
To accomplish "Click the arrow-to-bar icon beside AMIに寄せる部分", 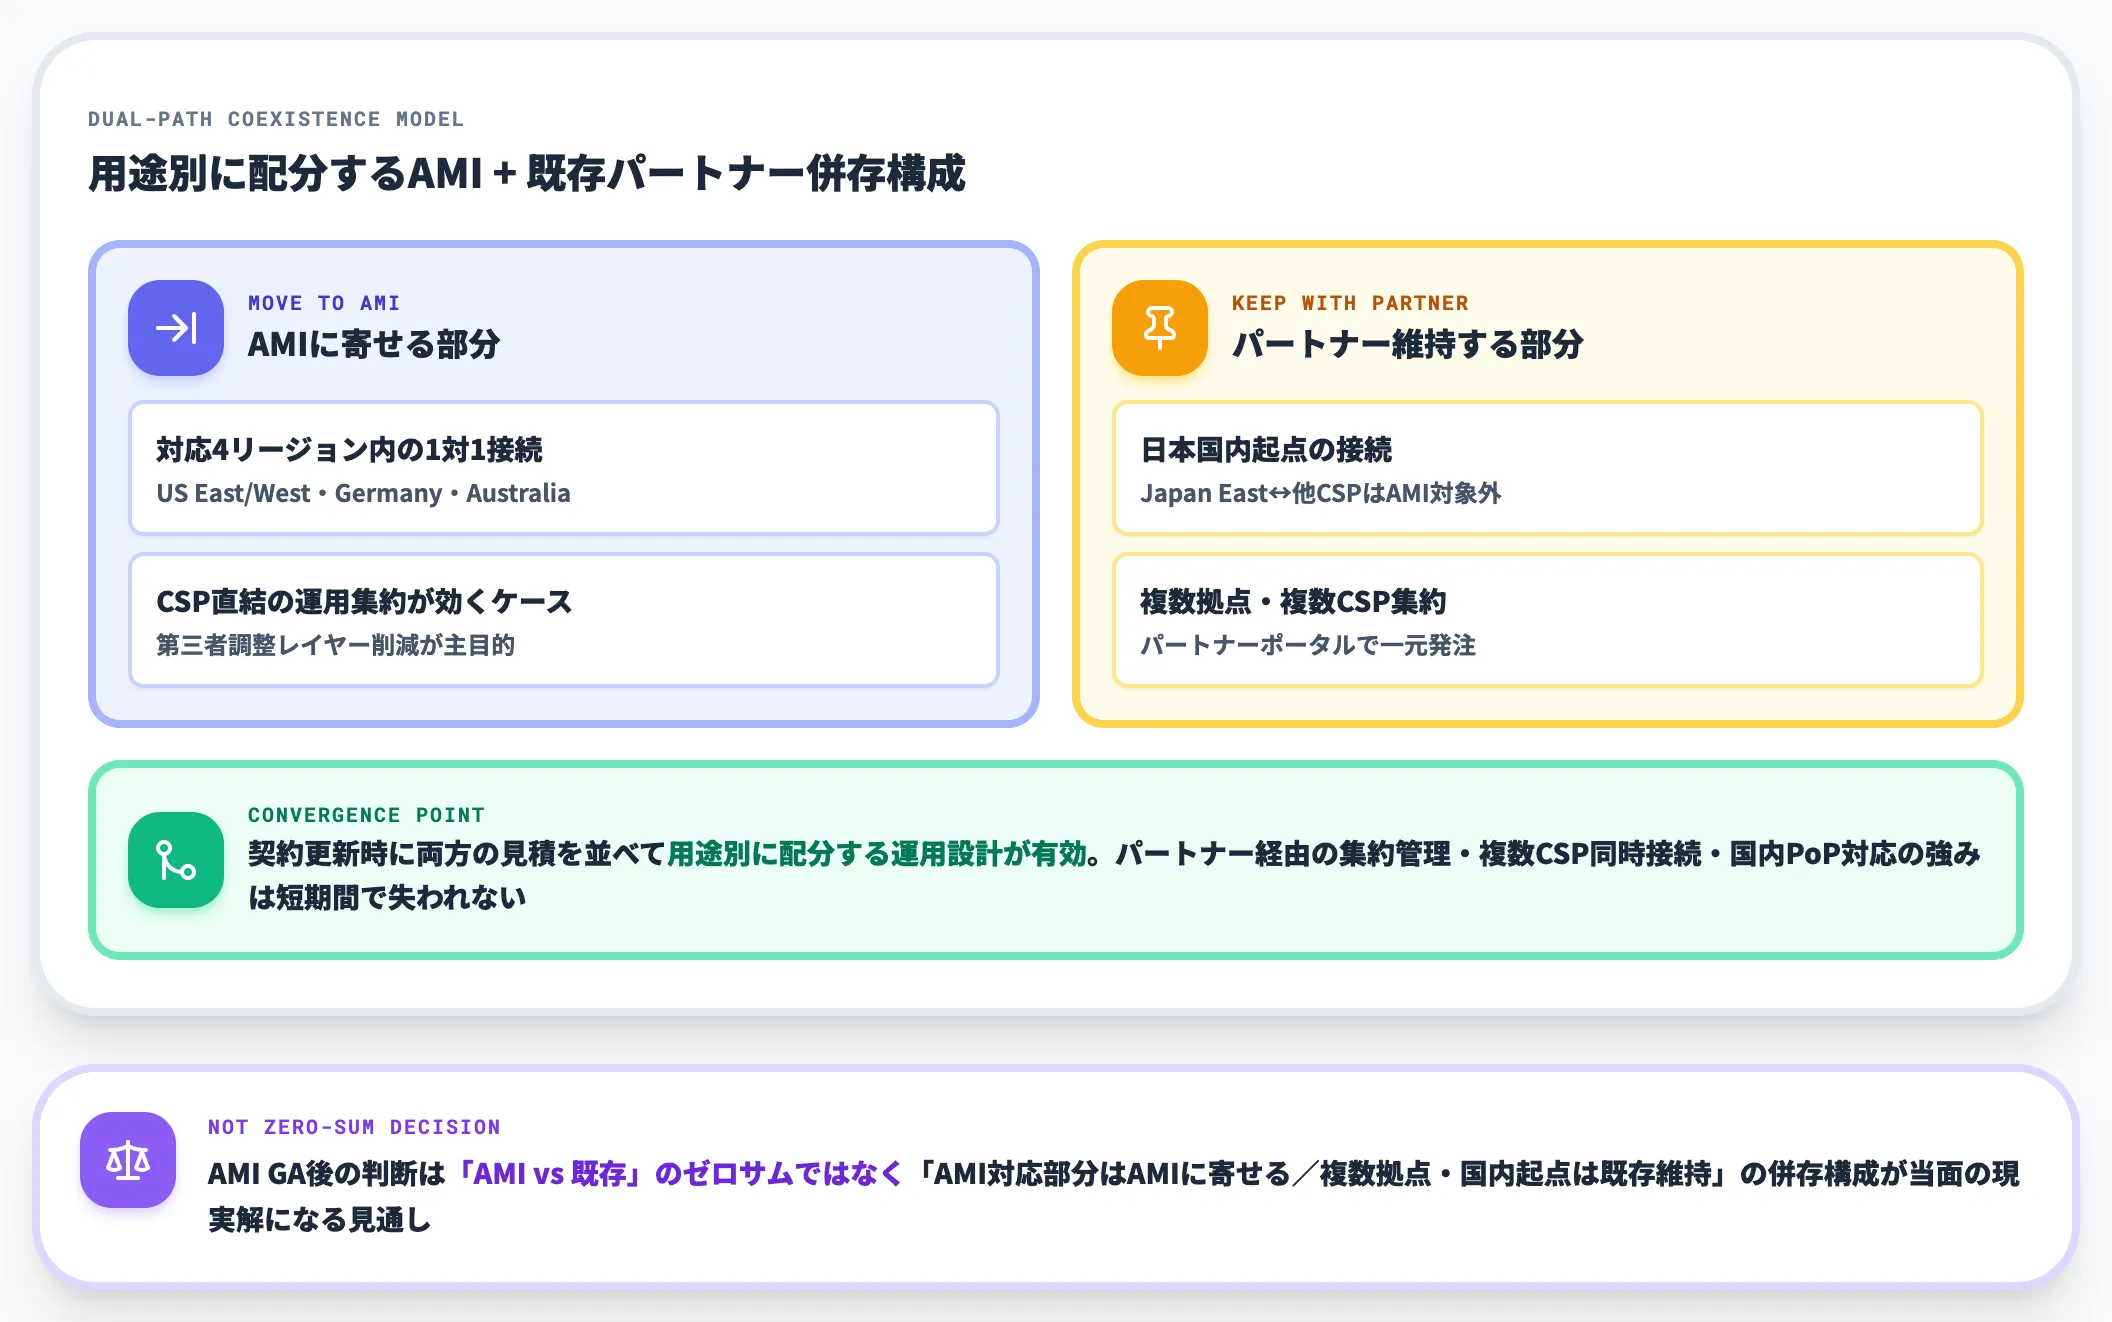I will coord(176,328).
